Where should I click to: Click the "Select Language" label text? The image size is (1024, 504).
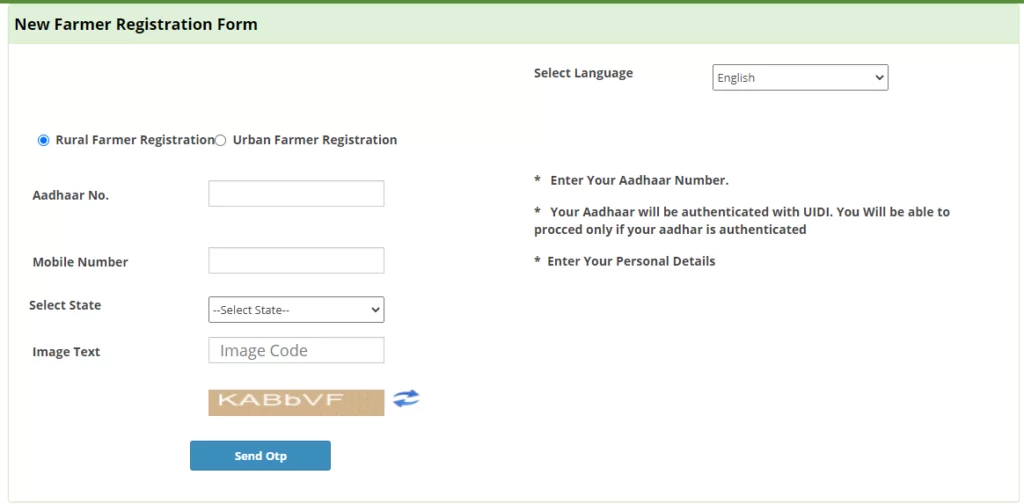click(583, 73)
